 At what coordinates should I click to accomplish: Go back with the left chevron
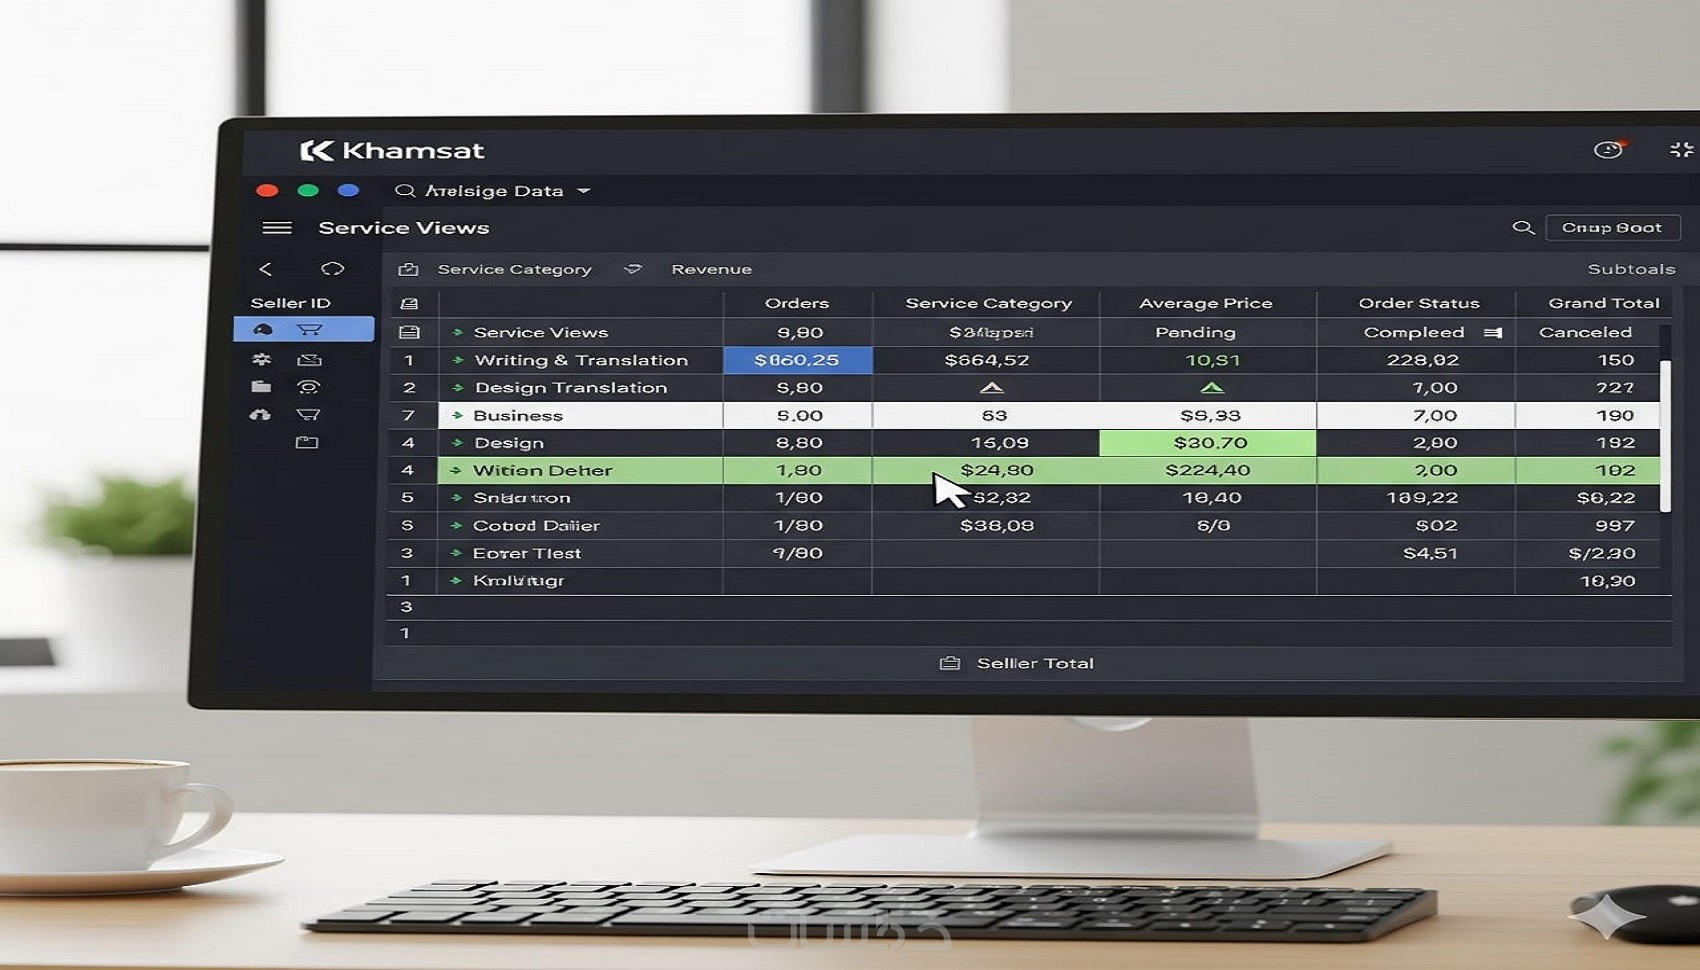point(265,269)
